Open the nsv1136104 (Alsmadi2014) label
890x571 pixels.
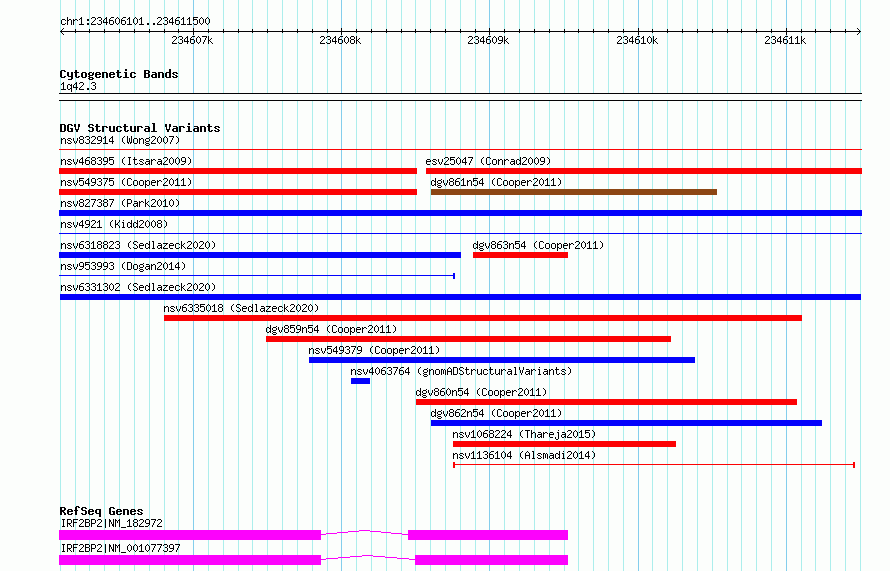[x=524, y=455]
